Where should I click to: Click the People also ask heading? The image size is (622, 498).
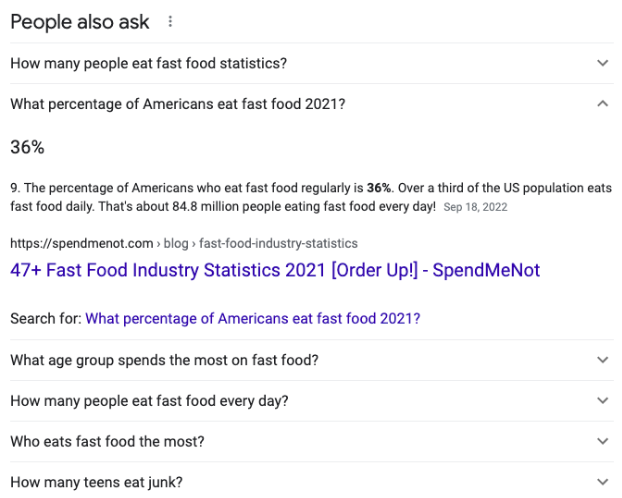(79, 22)
